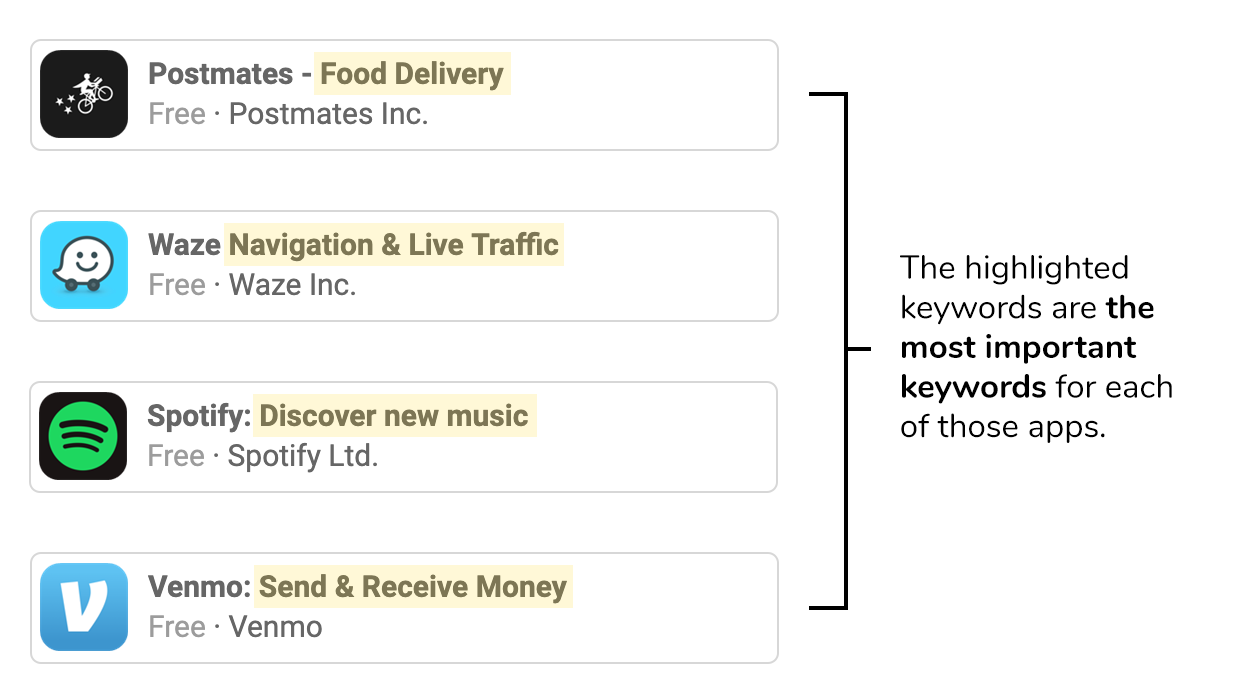Click the Venmo app icon
The width and height of the screenshot is (1250, 692).
pyautogui.click(x=84, y=607)
